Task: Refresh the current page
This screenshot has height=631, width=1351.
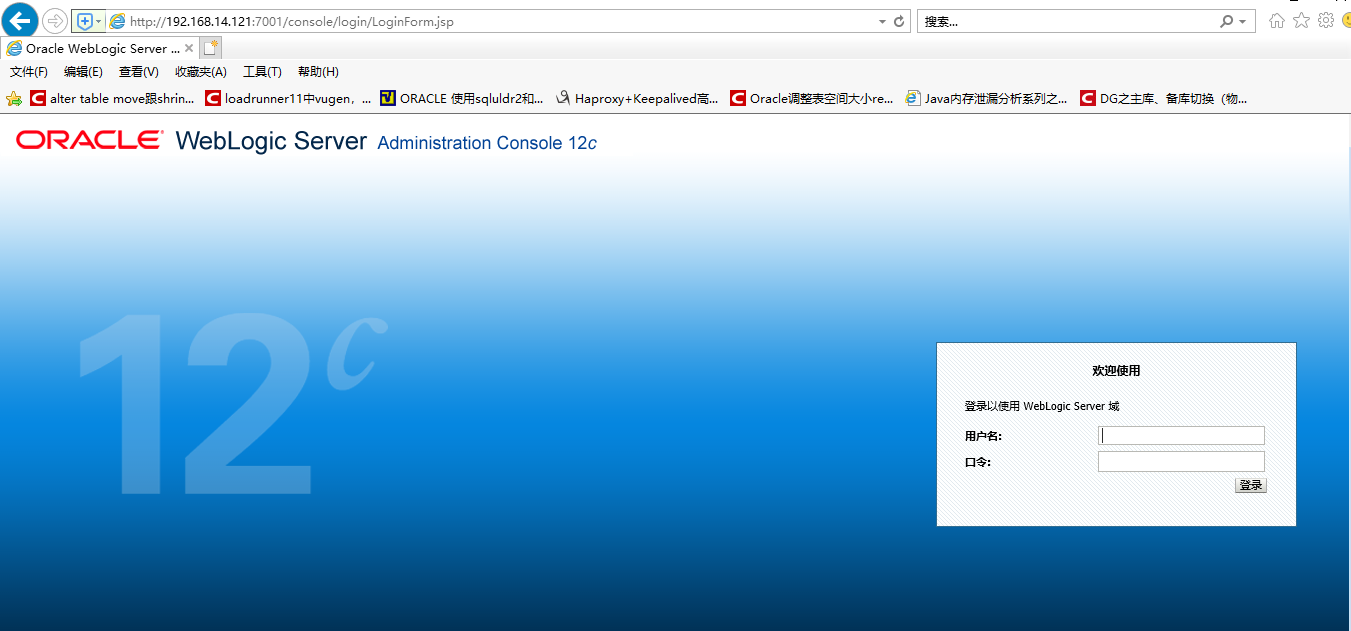Action: point(897,20)
